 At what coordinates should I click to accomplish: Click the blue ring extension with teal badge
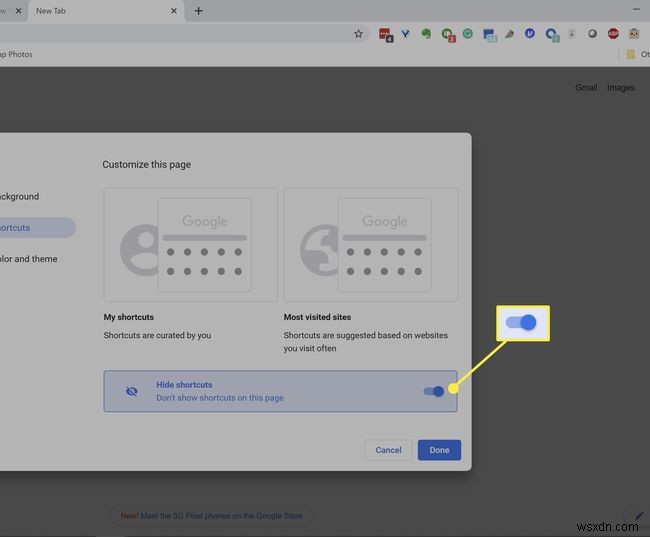click(552, 35)
